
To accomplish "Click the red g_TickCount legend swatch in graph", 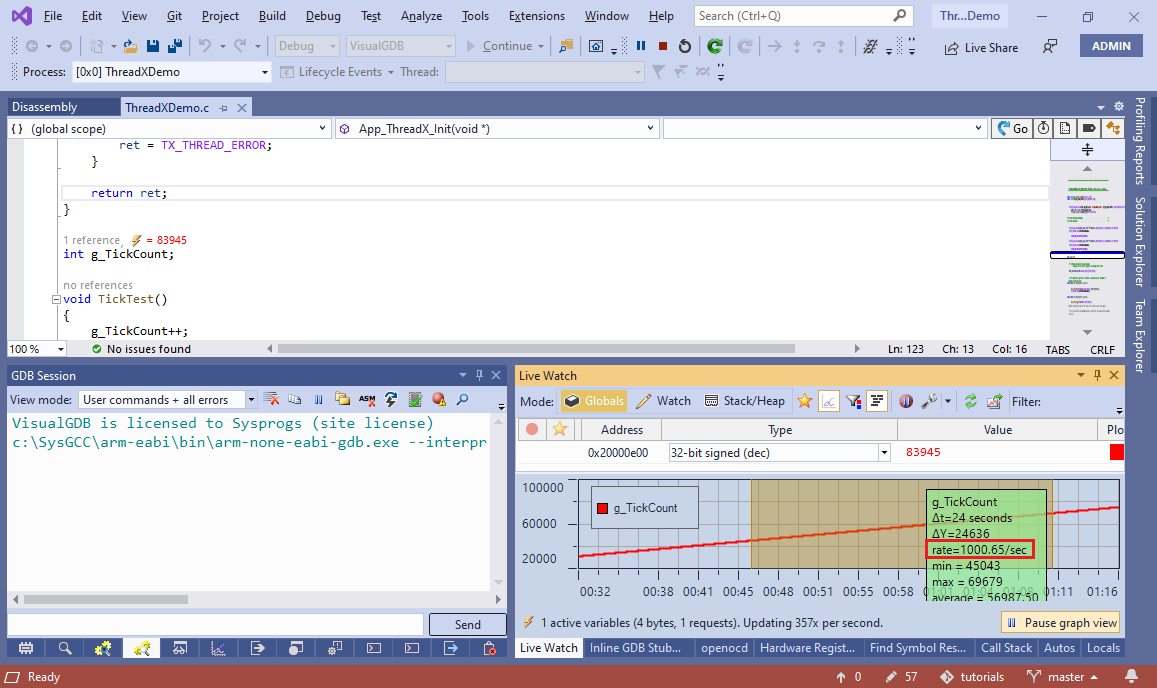I will (602, 508).
